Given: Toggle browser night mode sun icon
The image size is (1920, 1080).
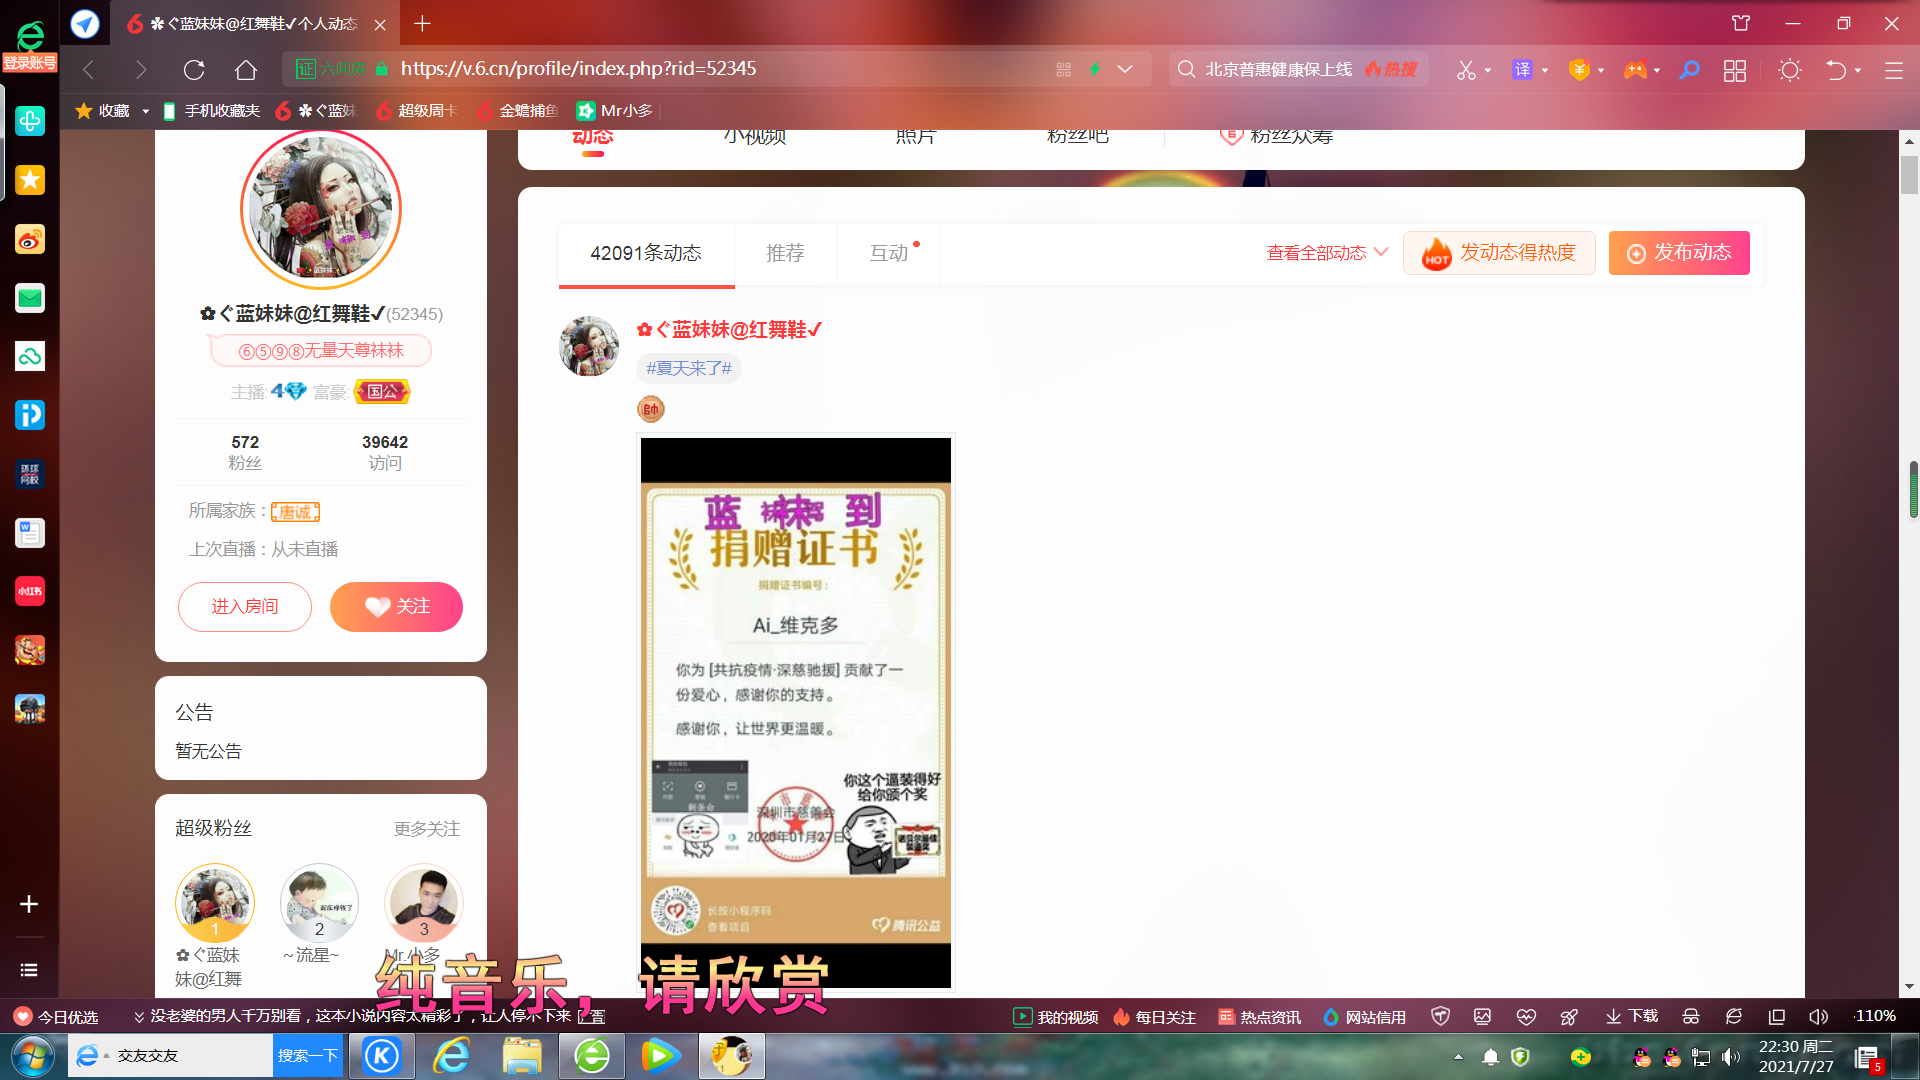Looking at the screenshot, I should (1790, 70).
